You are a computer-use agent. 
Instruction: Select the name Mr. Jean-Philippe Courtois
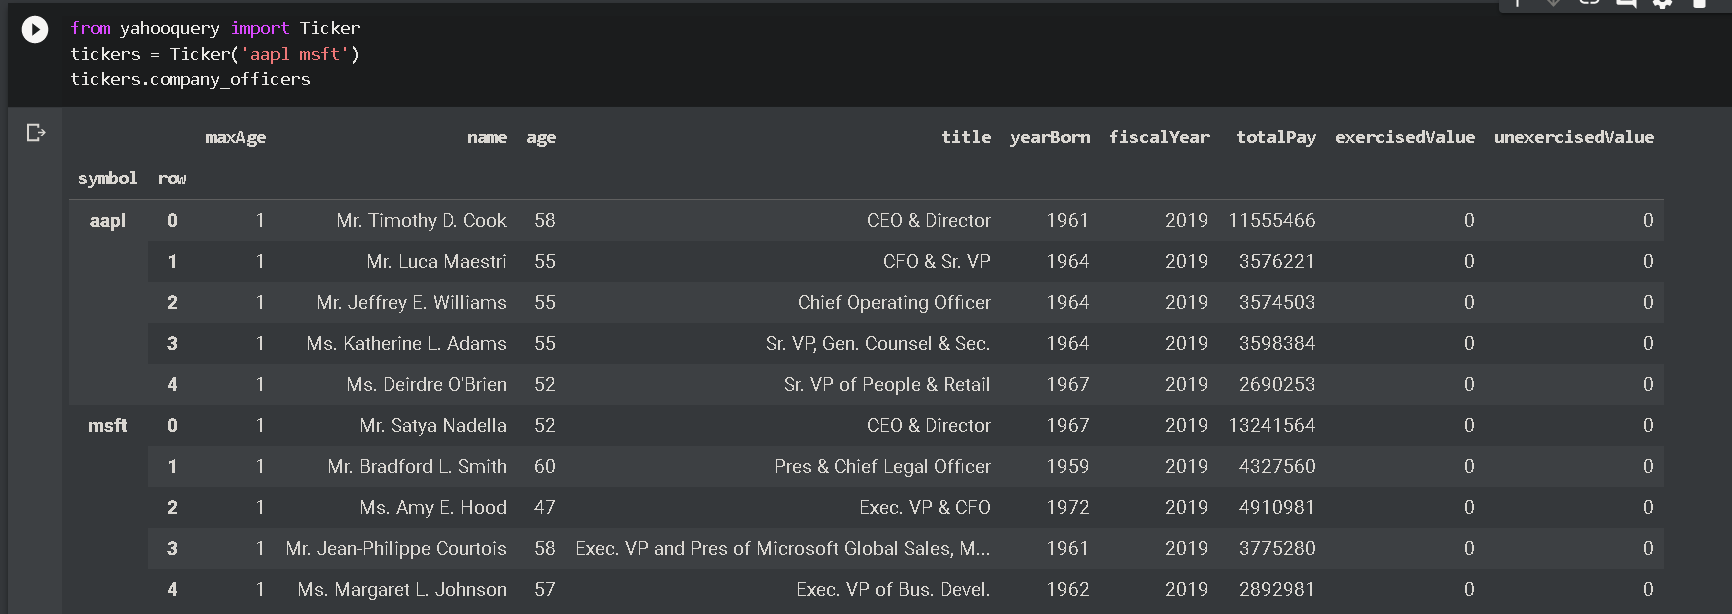[396, 548]
